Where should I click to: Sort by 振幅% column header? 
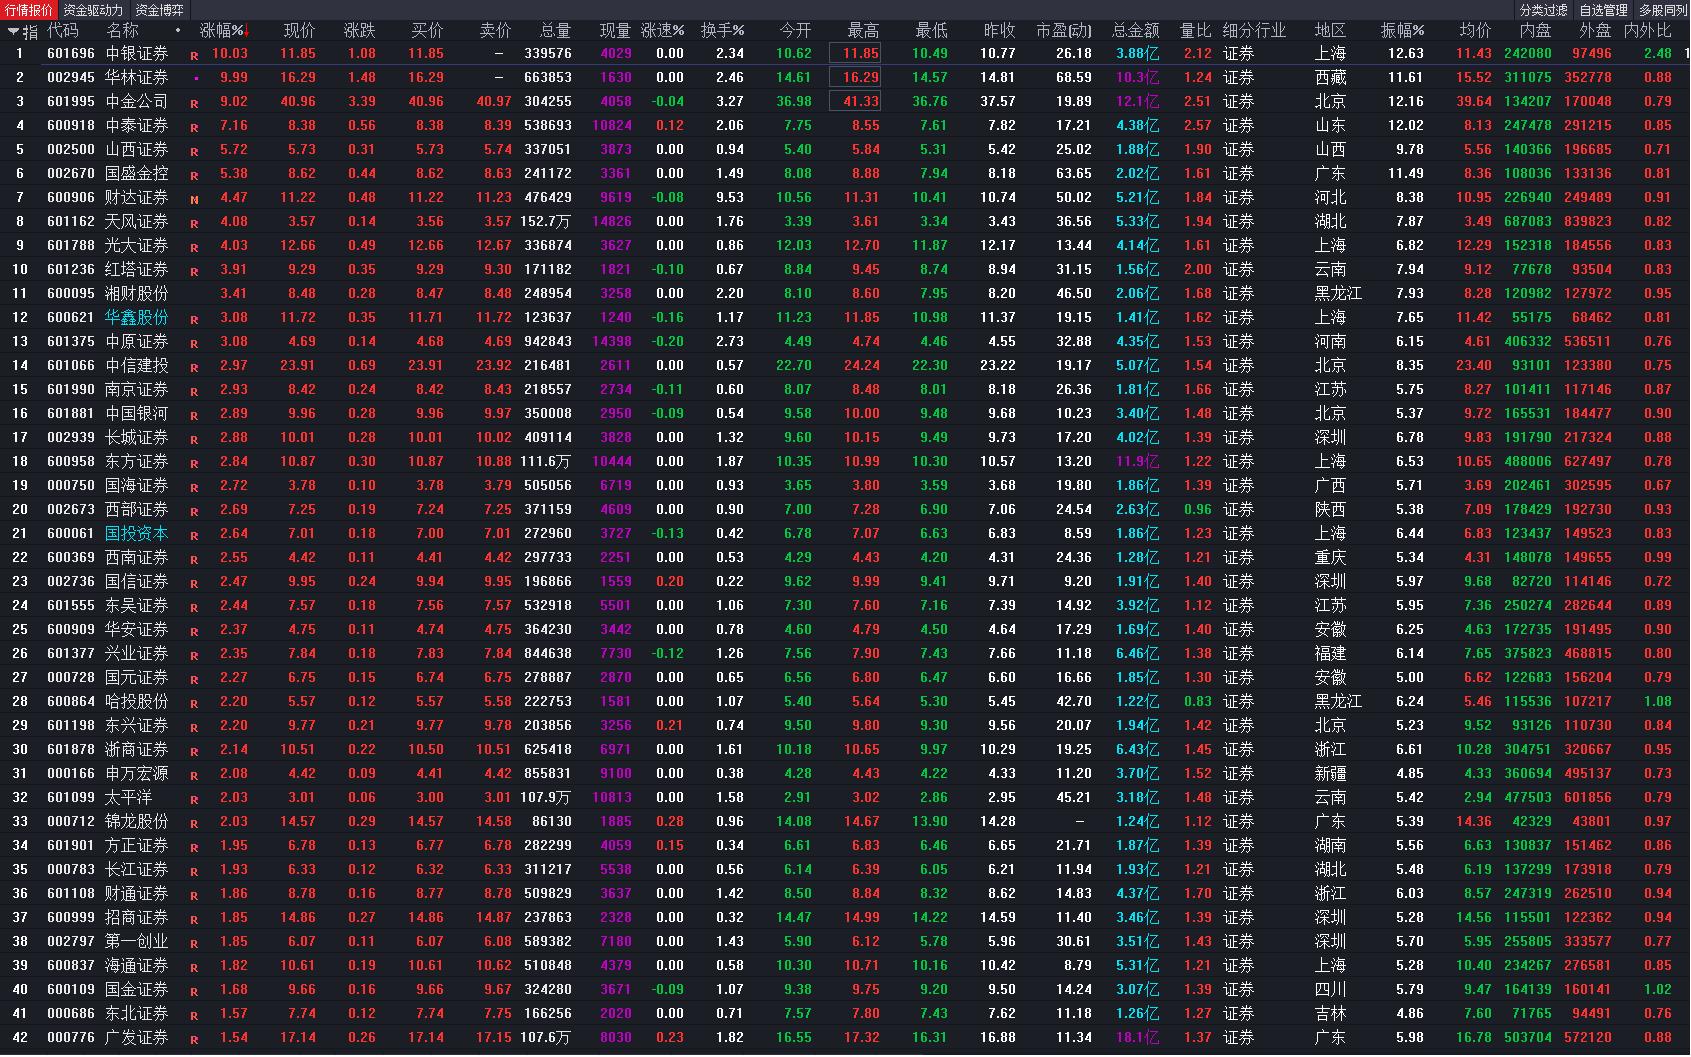(1403, 31)
